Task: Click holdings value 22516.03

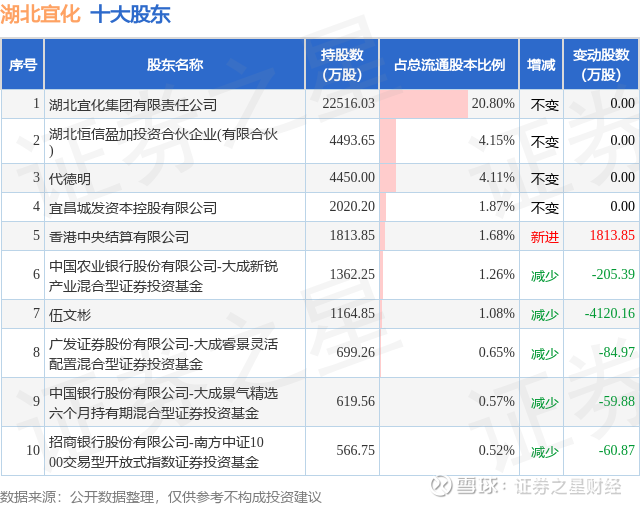Action: pyautogui.click(x=348, y=103)
